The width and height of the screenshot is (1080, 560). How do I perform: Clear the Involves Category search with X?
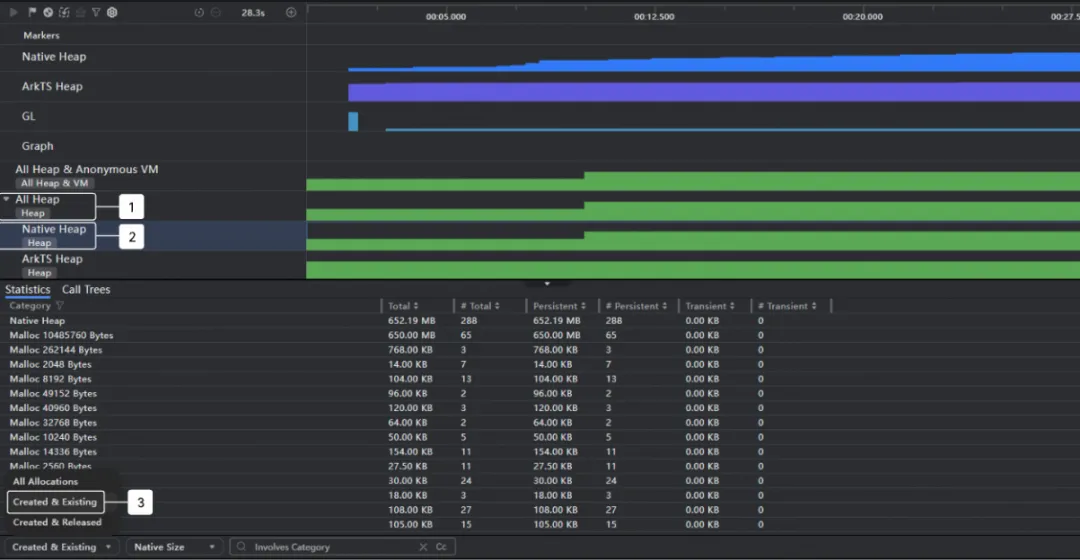tap(423, 547)
